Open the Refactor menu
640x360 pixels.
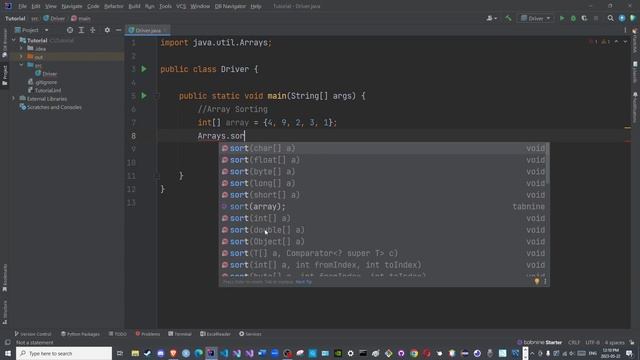[x=113, y=6]
